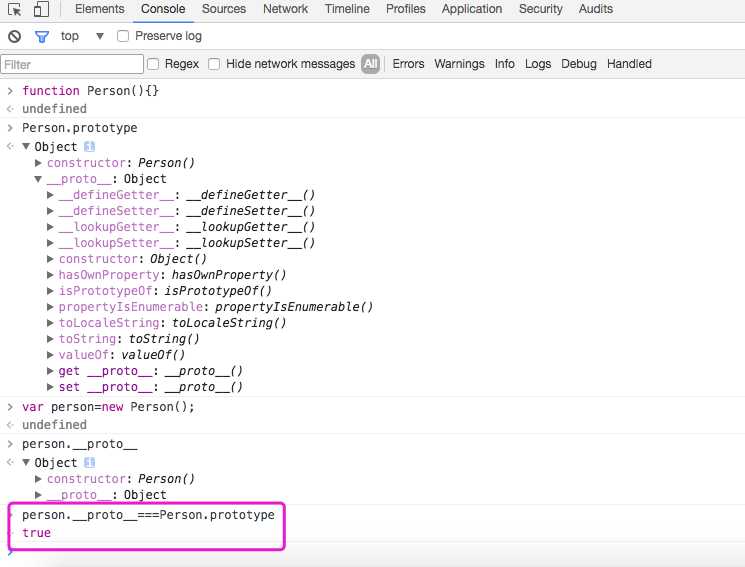Expand the __defineSetter__ property
This screenshot has height=567, width=745.
[50, 211]
